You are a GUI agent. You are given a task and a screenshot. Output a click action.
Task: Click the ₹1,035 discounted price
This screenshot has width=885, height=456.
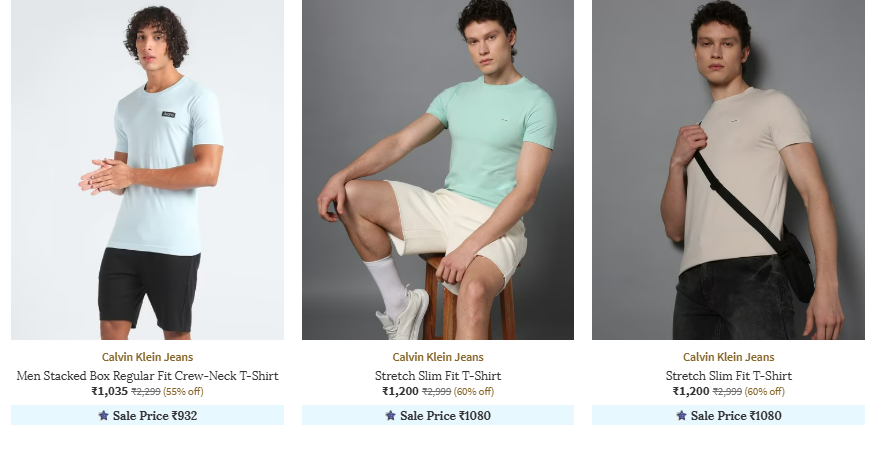(109, 391)
